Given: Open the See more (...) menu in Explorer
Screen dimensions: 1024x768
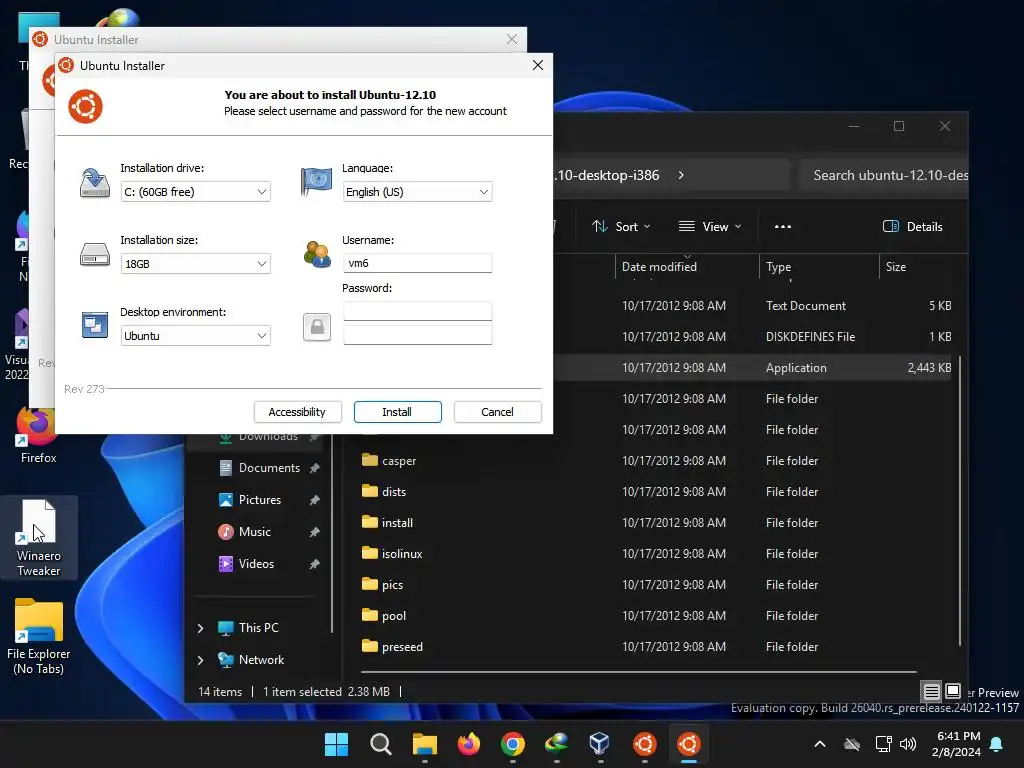Looking at the screenshot, I should (x=782, y=227).
